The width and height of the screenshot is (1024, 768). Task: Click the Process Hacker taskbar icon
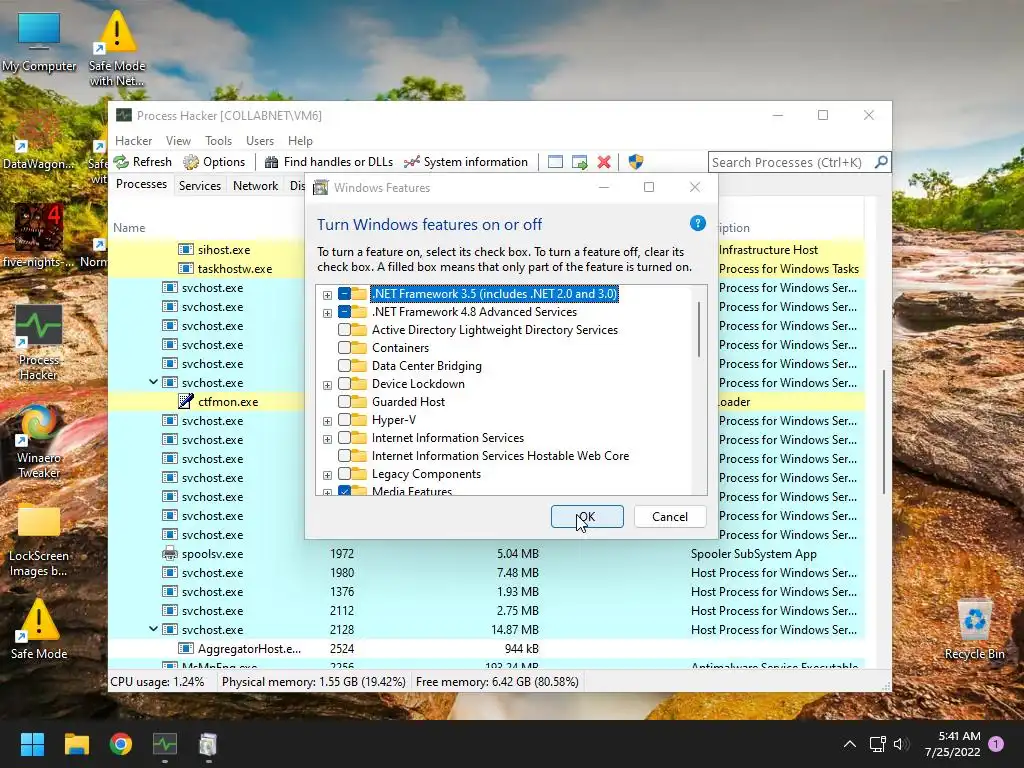[x=165, y=744]
